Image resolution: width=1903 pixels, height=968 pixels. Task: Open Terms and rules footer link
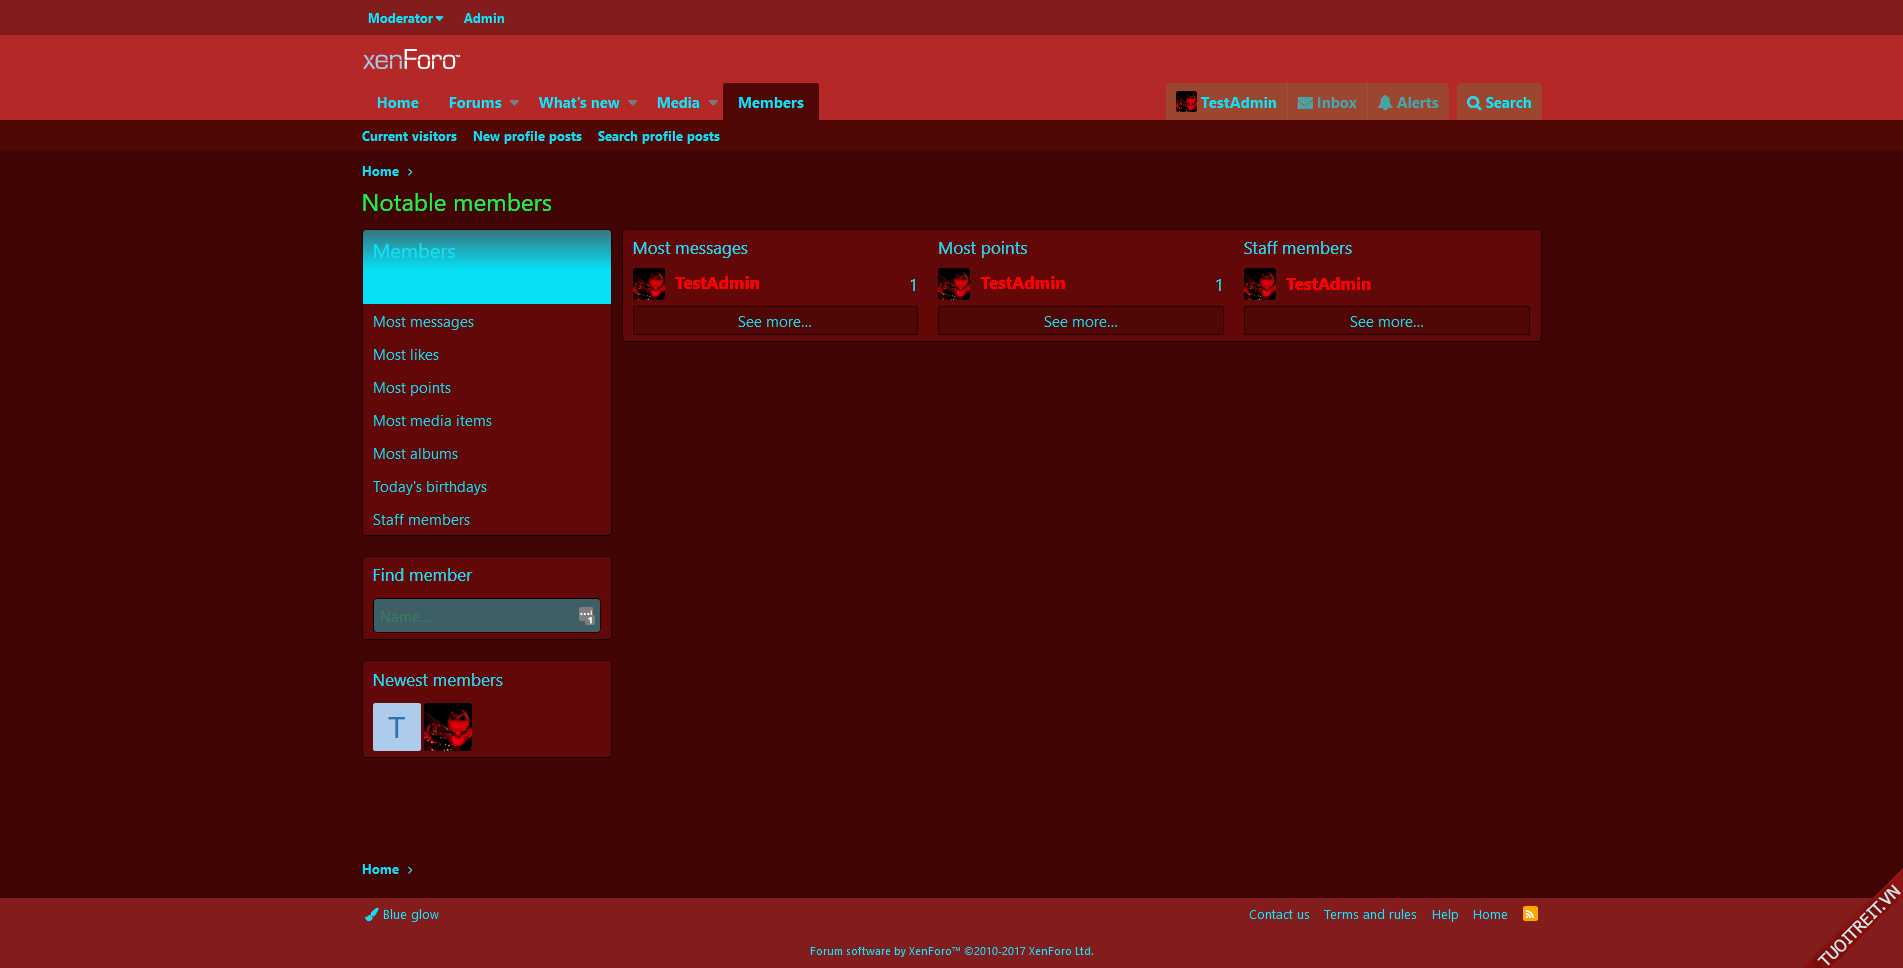(1370, 915)
